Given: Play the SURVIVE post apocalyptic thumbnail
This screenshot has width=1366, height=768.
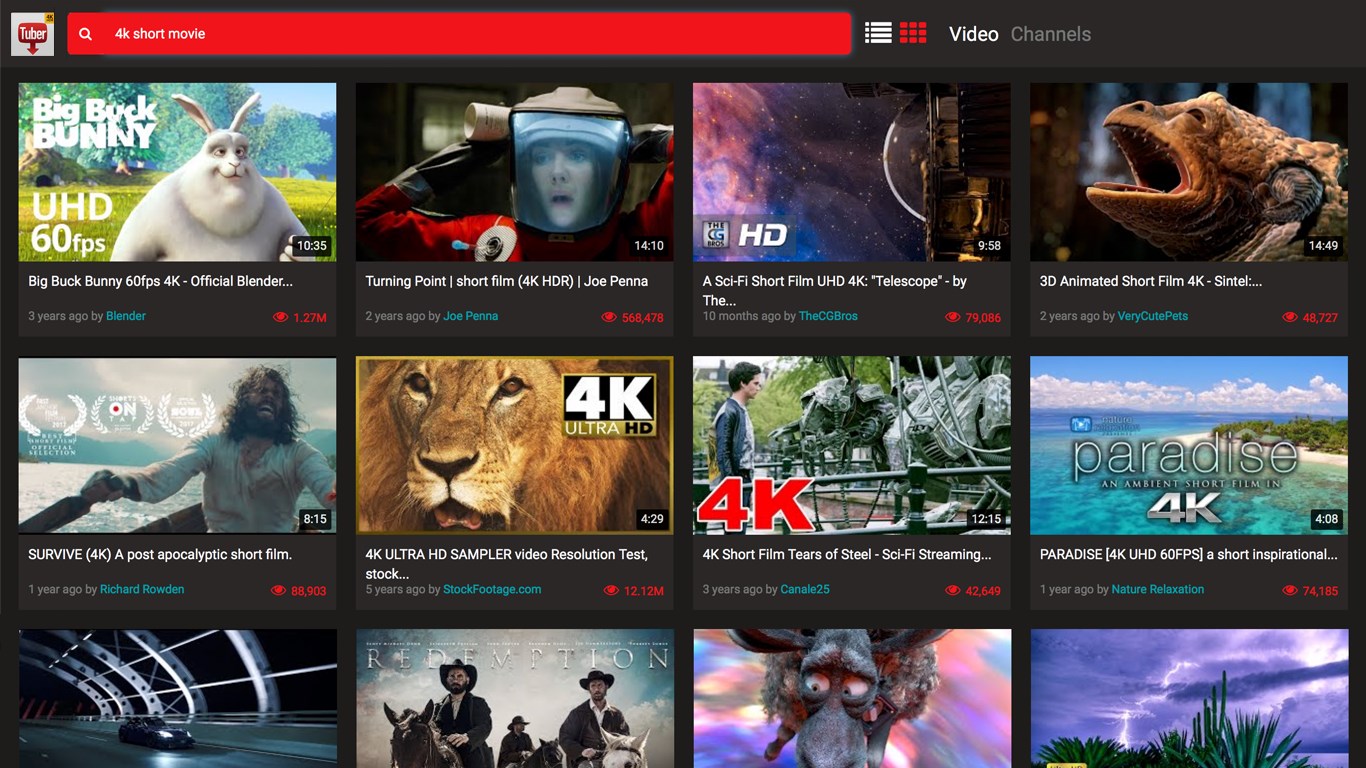Looking at the screenshot, I should click(x=177, y=446).
